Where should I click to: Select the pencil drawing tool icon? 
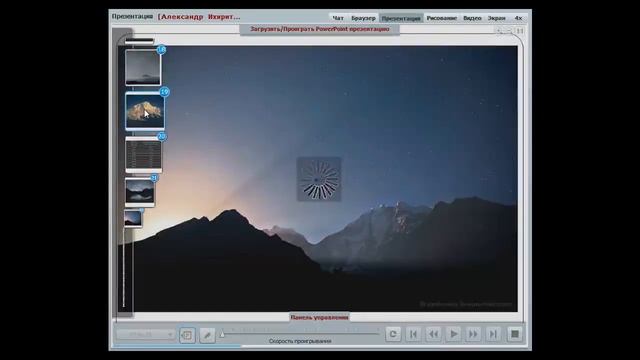tap(207, 335)
